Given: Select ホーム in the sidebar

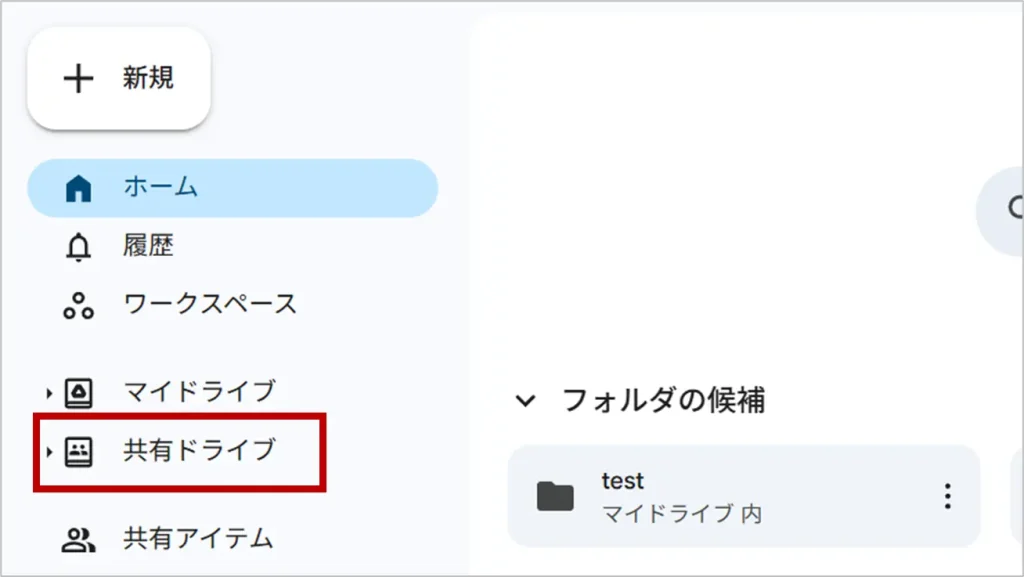Looking at the screenshot, I should click(161, 187).
